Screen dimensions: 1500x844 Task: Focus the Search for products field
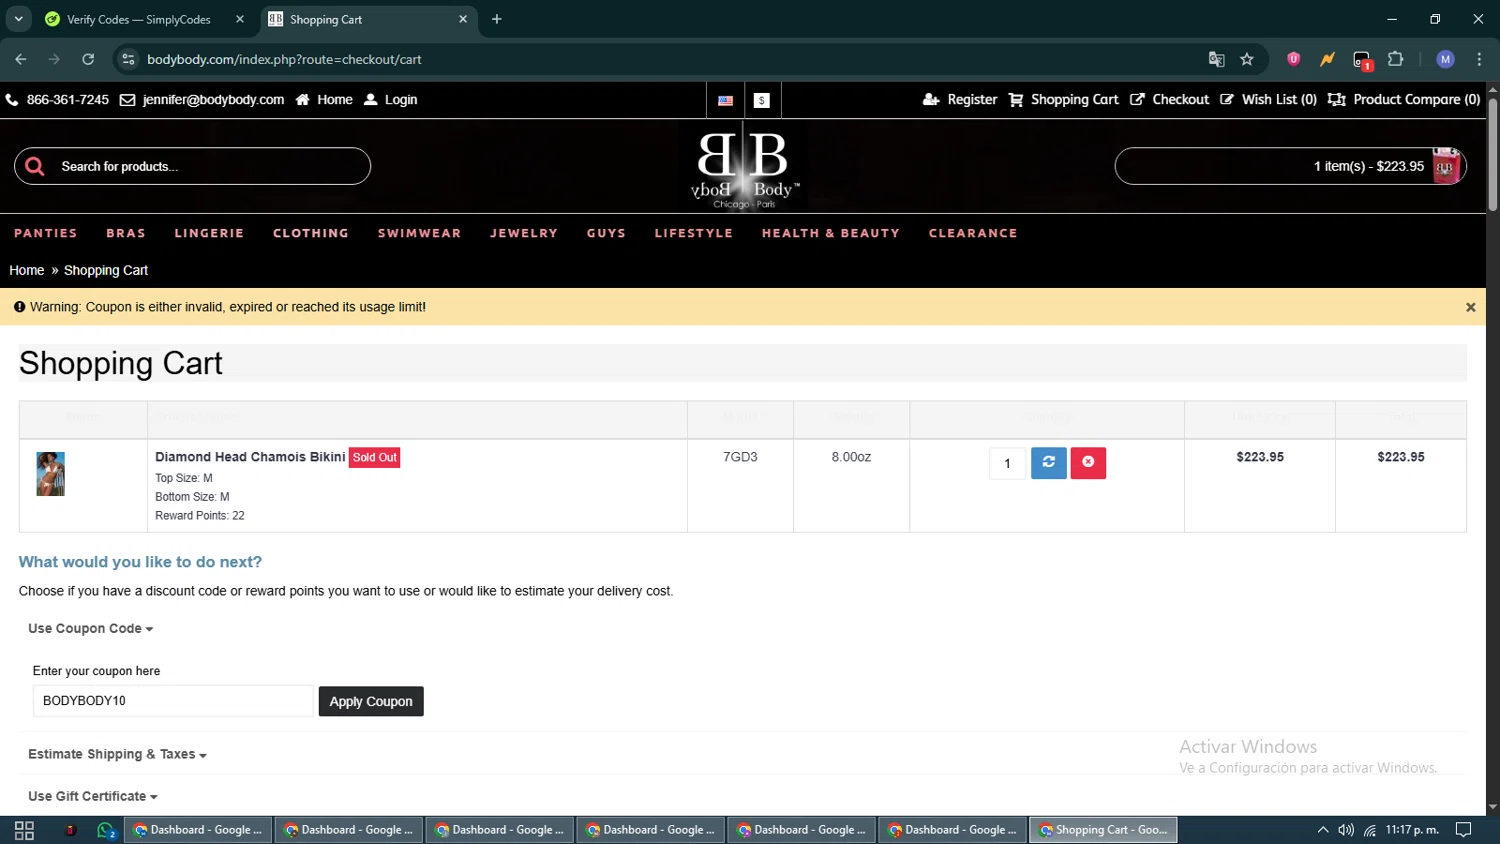[192, 166]
